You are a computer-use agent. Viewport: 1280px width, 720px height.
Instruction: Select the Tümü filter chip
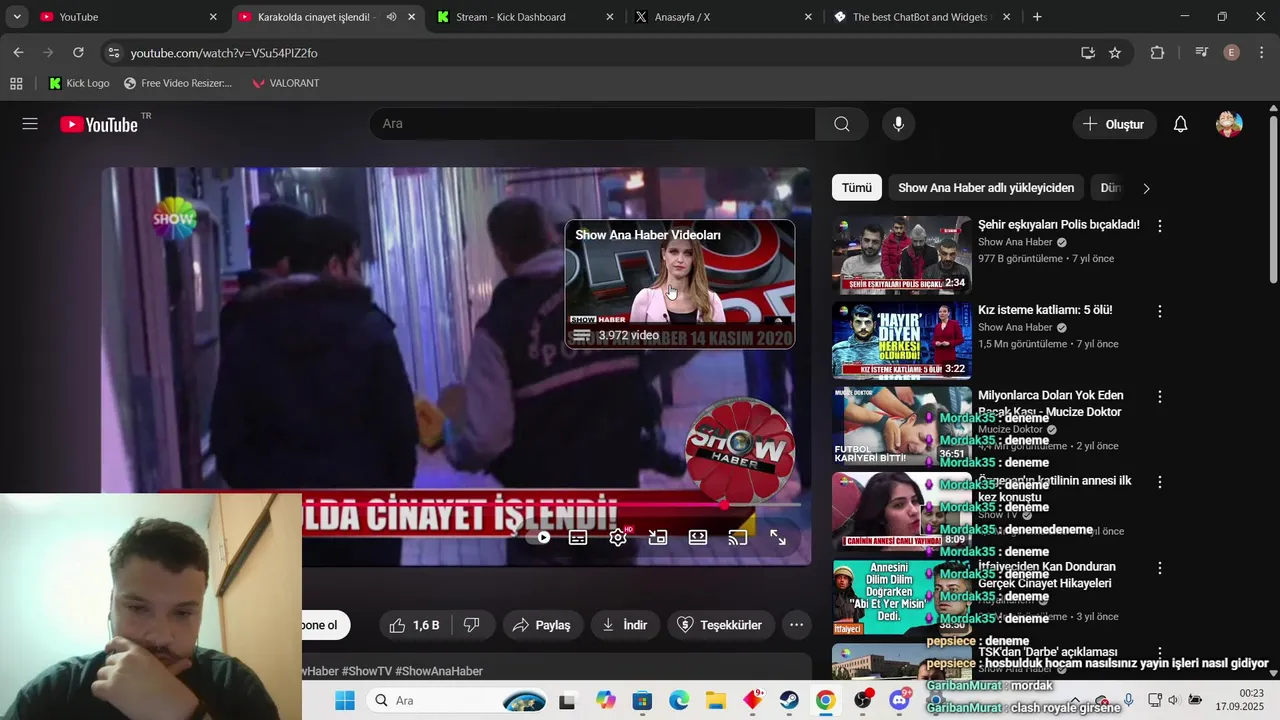[x=856, y=188]
